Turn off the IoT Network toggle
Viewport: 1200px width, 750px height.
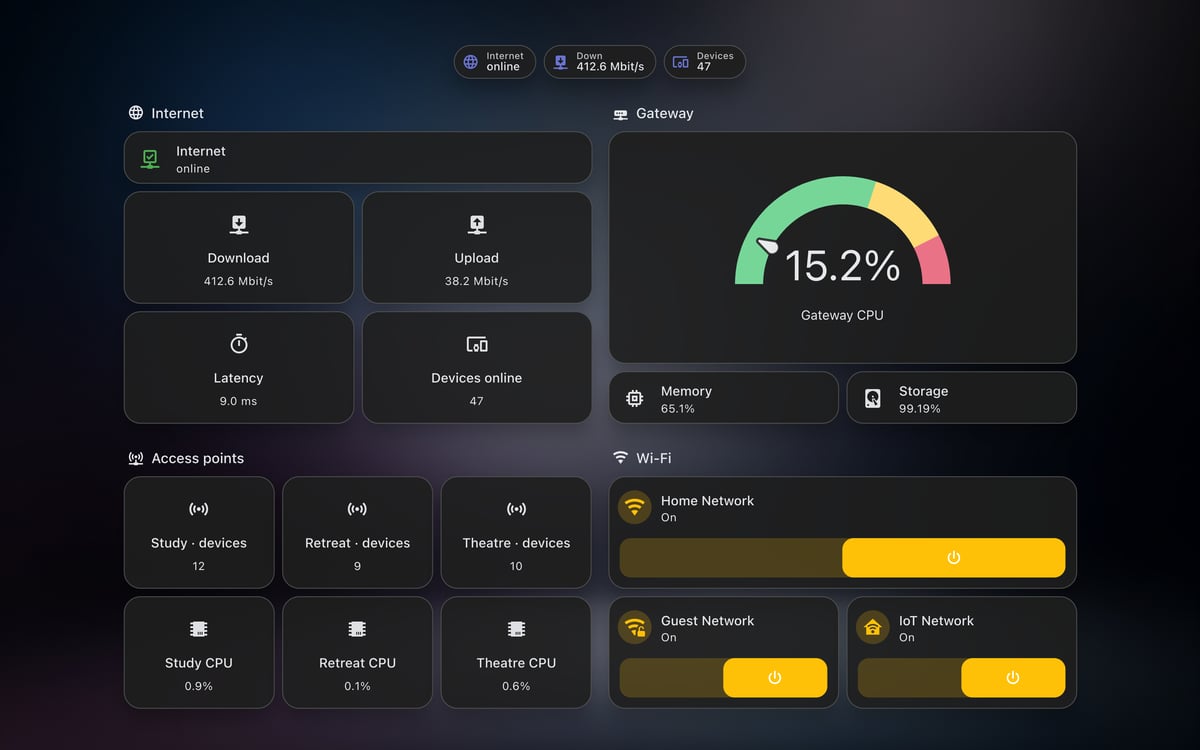click(x=961, y=678)
